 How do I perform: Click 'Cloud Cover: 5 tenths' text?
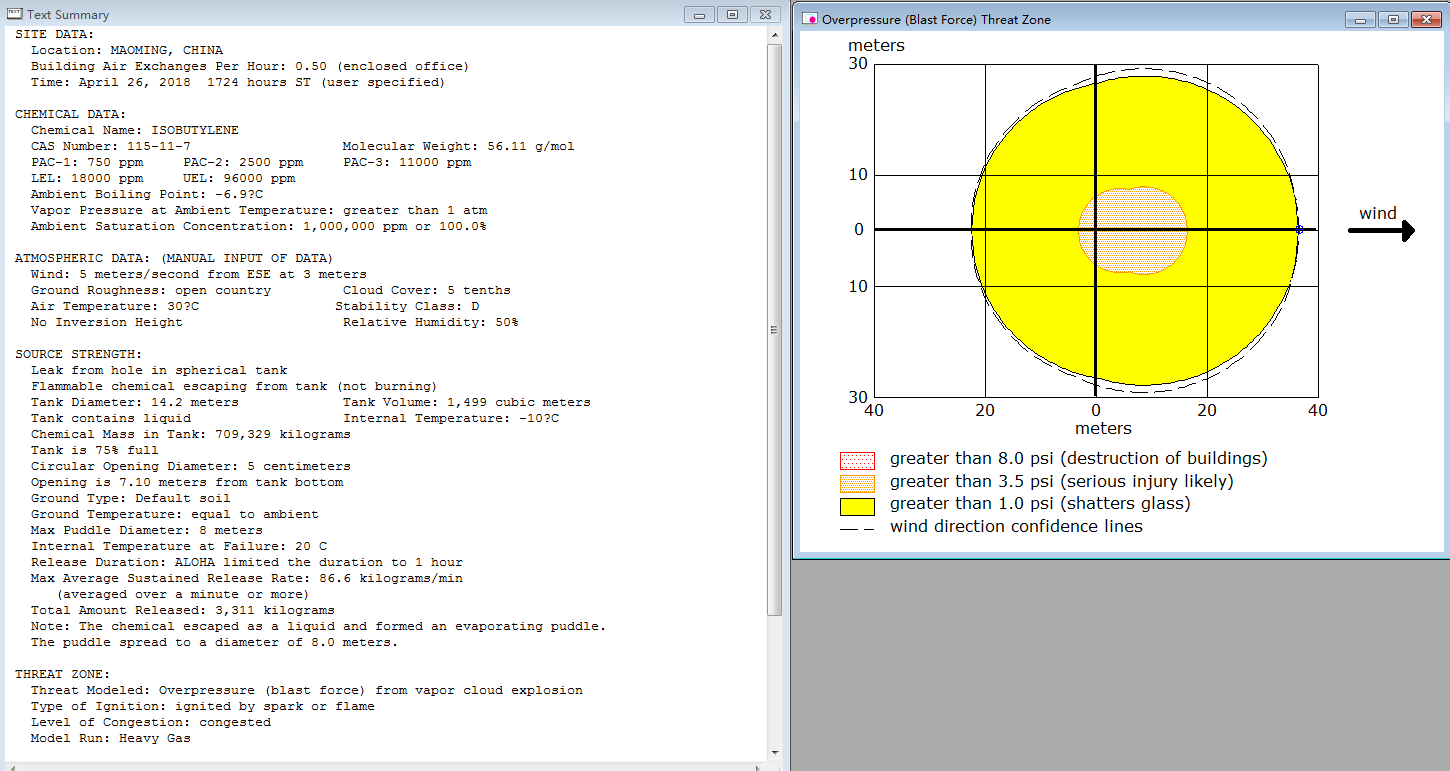tap(427, 290)
